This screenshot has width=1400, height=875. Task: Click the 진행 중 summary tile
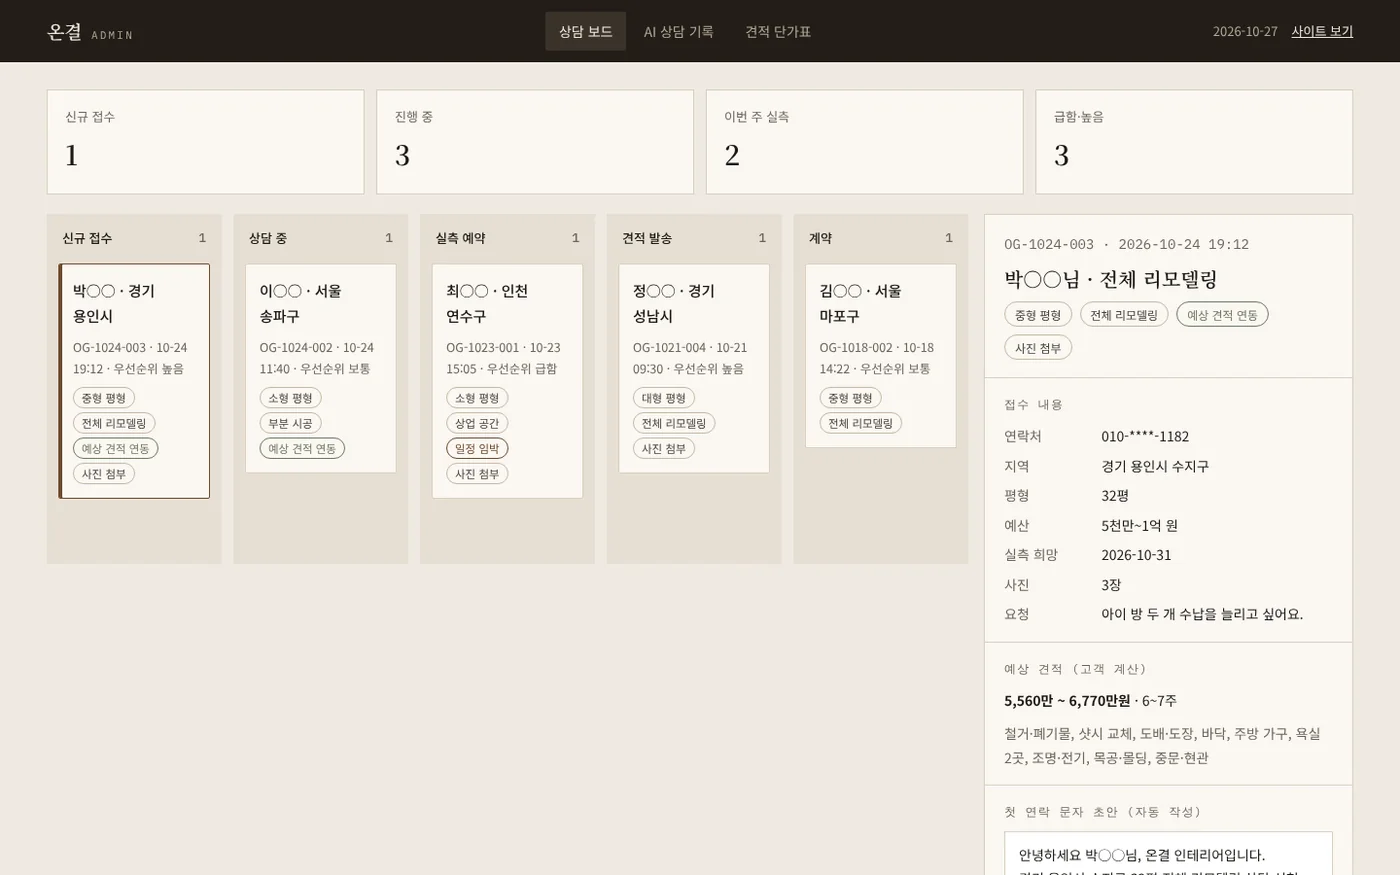point(535,142)
